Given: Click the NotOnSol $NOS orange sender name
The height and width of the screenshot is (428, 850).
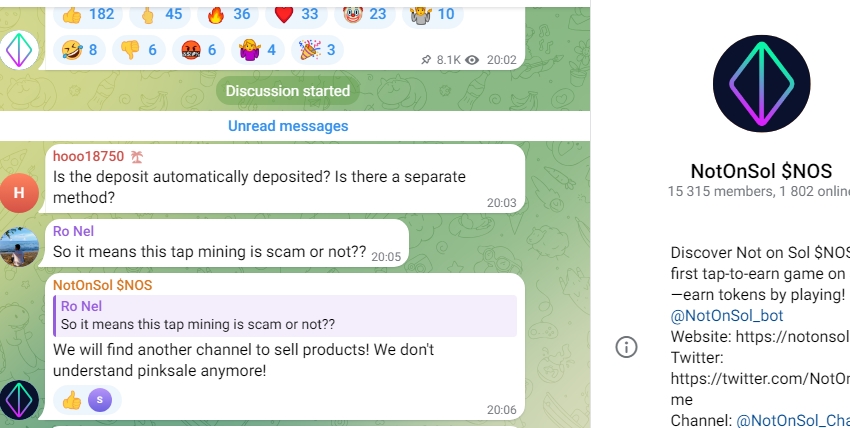Looking at the screenshot, I should coord(102,286).
